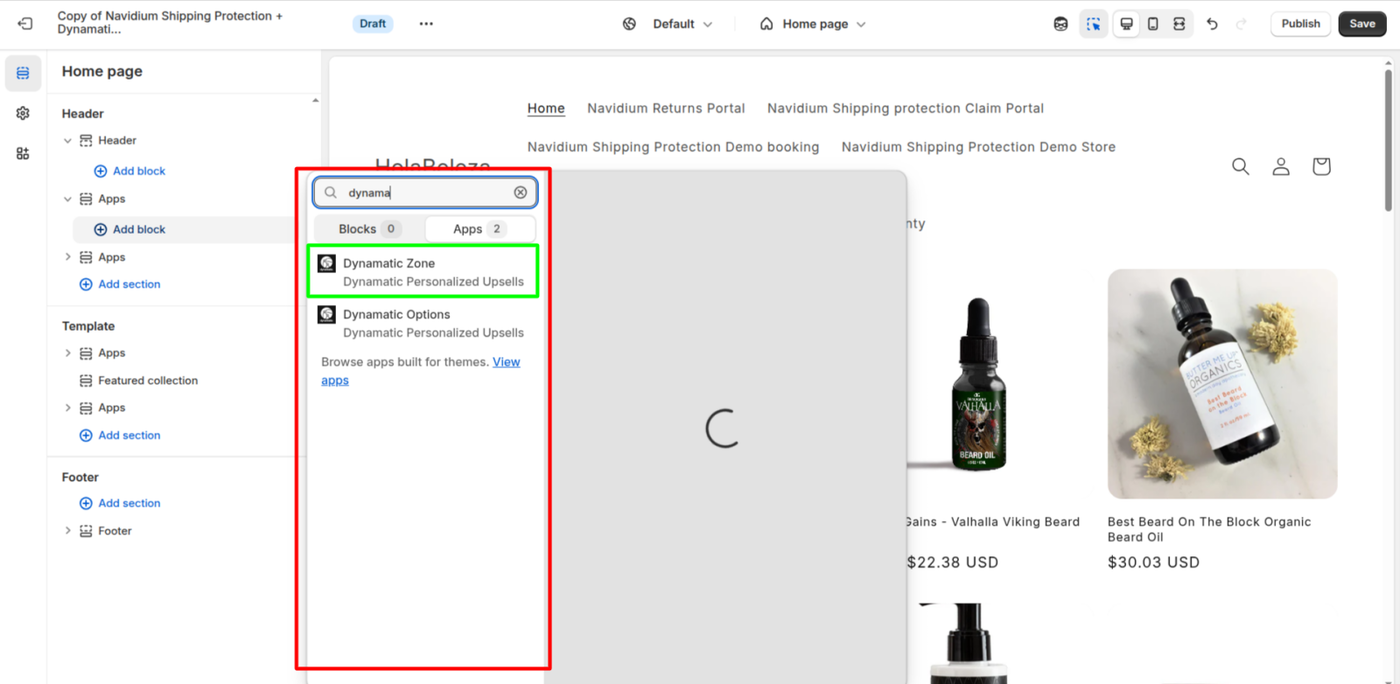Open the shopping cart icon
The width and height of the screenshot is (1400, 684).
pyautogui.click(x=1321, y=166)
